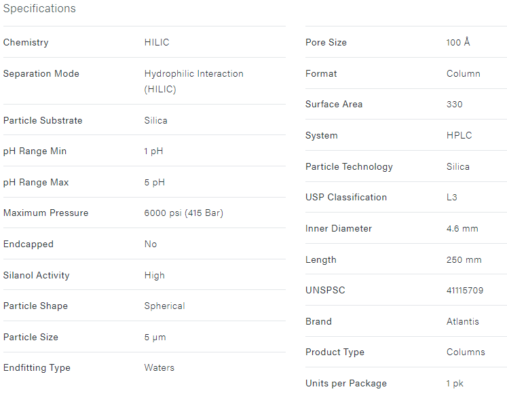507x400 pixels.
Task: Select the Spherical particle shape value
Action: pos(164,306)
